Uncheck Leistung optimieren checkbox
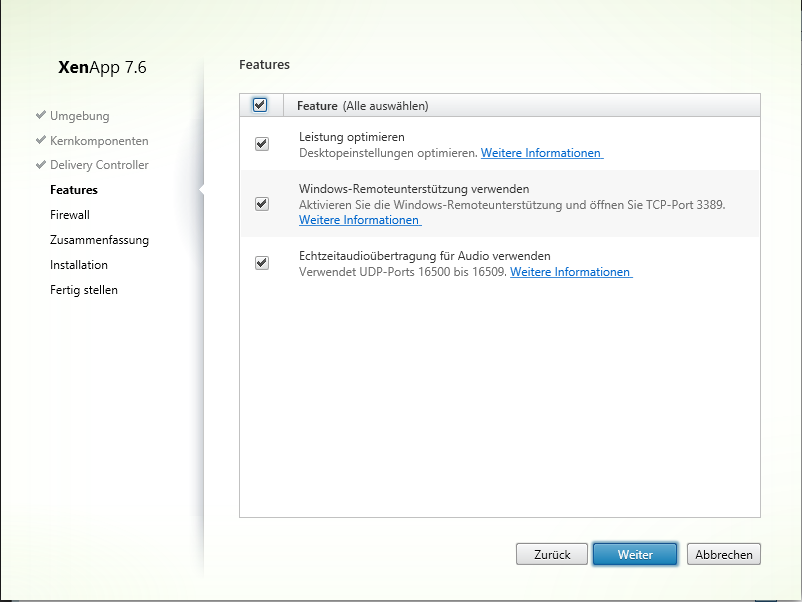This screenshot has width=802, height=602. 262,144
